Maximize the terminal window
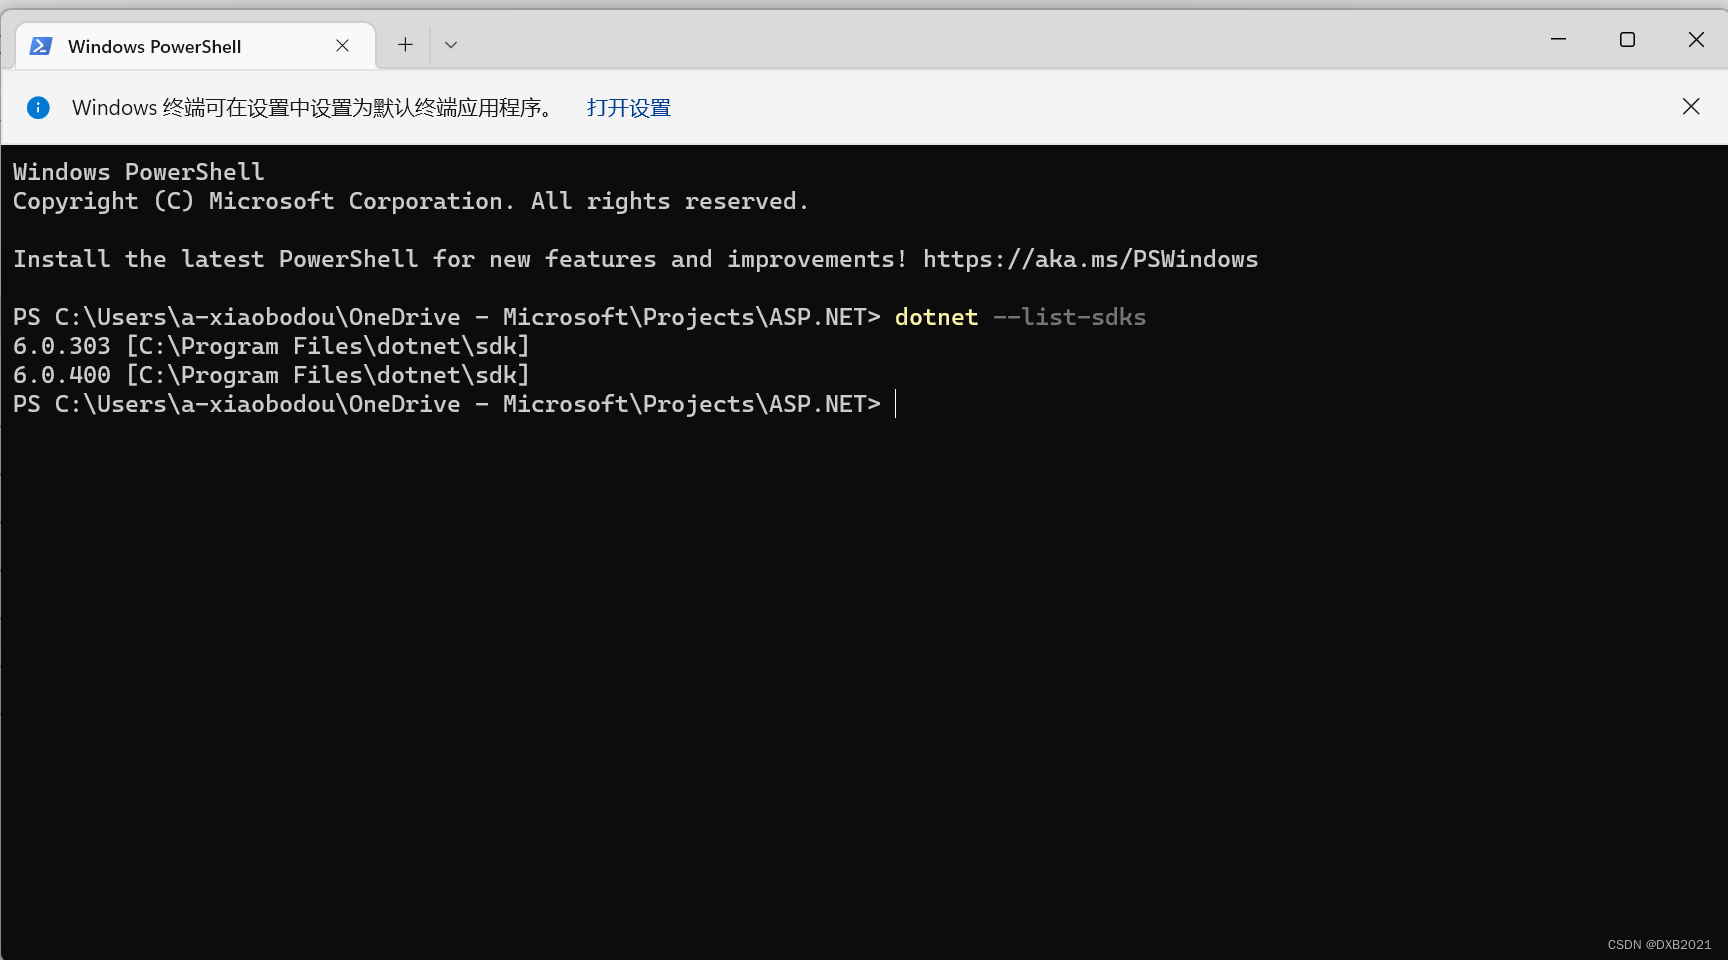The width and height of the screenshot is (1728, 960). (1627, 40)
